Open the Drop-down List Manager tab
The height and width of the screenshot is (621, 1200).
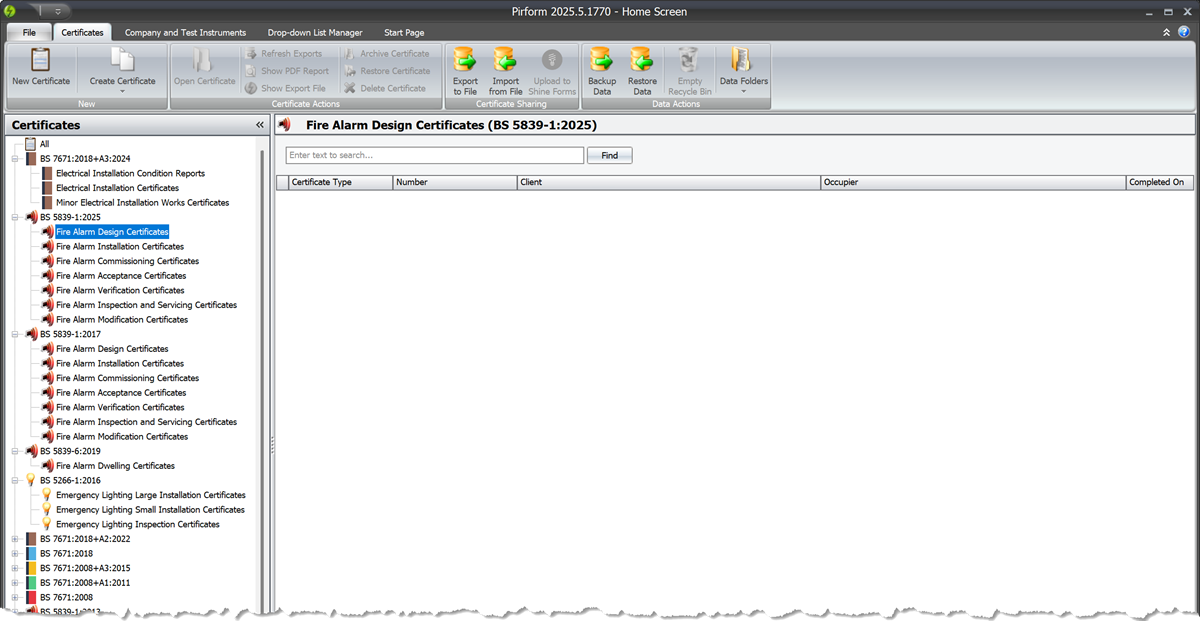point(313,32)
